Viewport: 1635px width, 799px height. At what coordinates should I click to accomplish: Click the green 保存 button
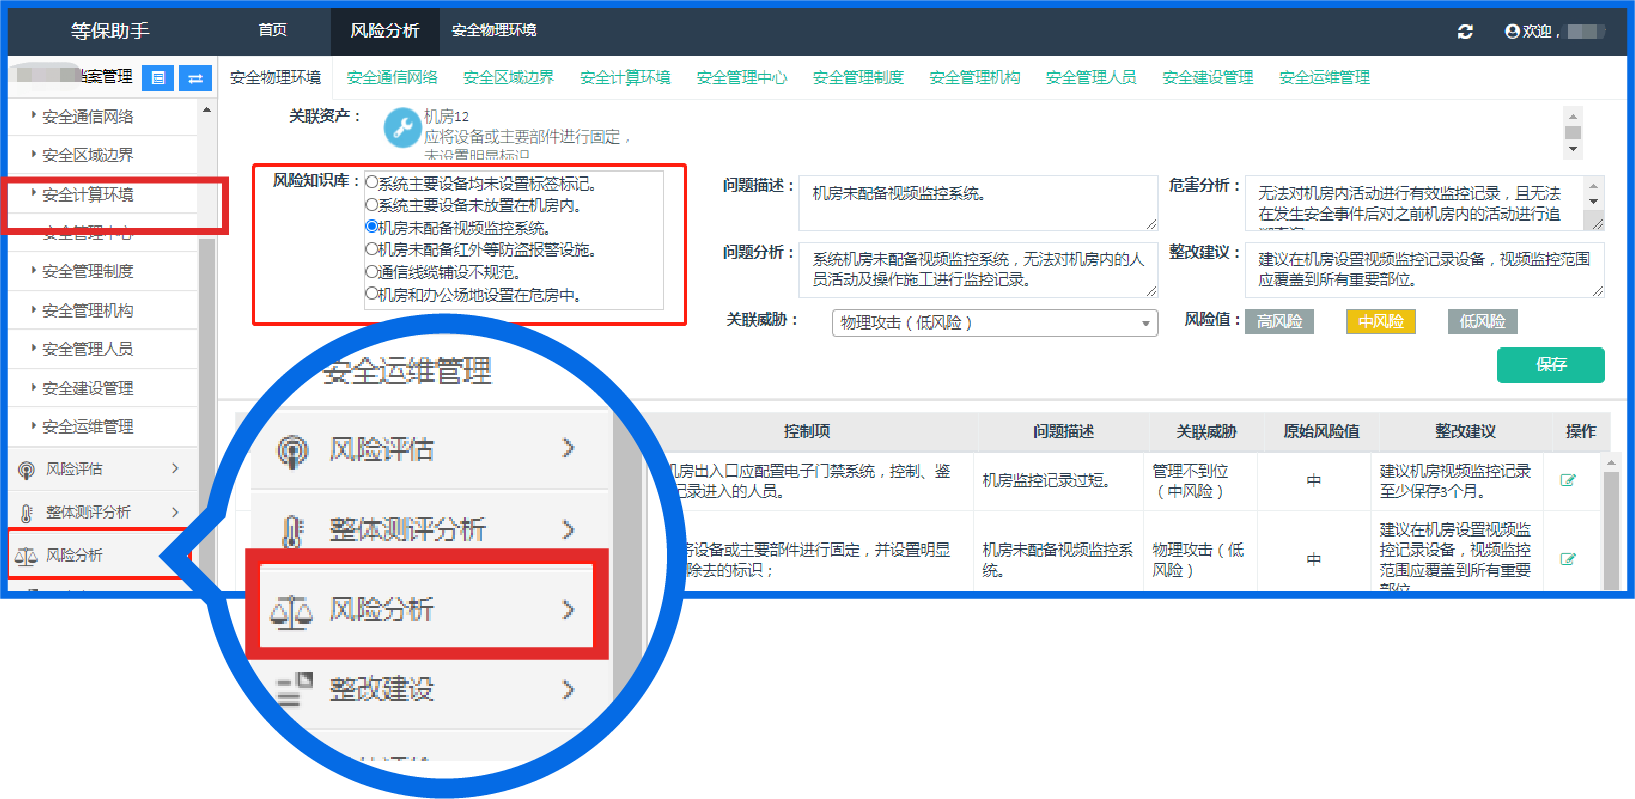[x=1551, y=365]
